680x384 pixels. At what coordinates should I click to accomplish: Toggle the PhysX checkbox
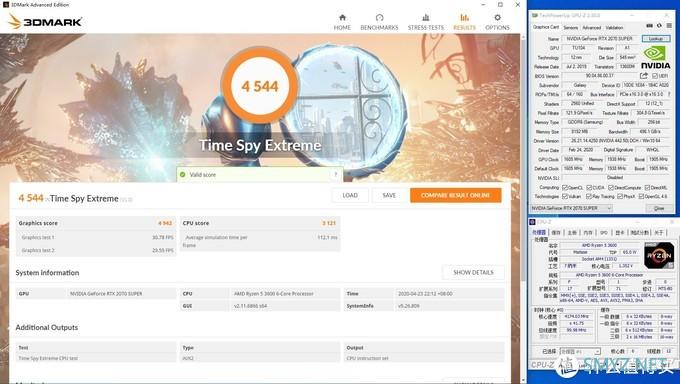pos(620,197)
